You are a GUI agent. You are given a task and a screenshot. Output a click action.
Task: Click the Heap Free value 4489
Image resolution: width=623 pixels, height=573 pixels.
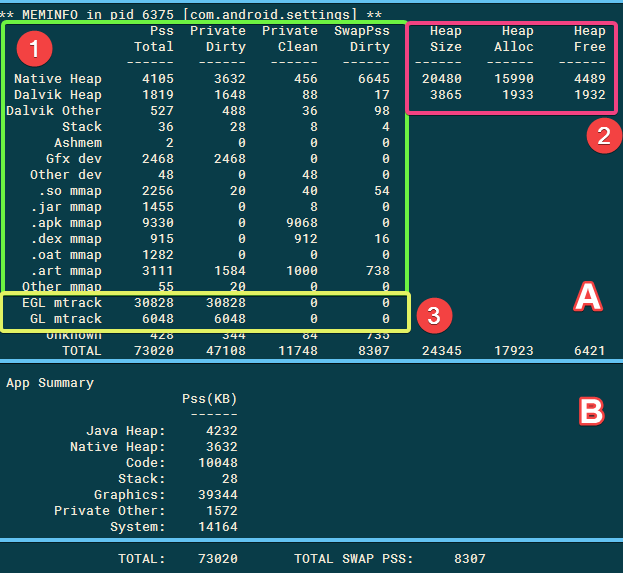(590, 79)
